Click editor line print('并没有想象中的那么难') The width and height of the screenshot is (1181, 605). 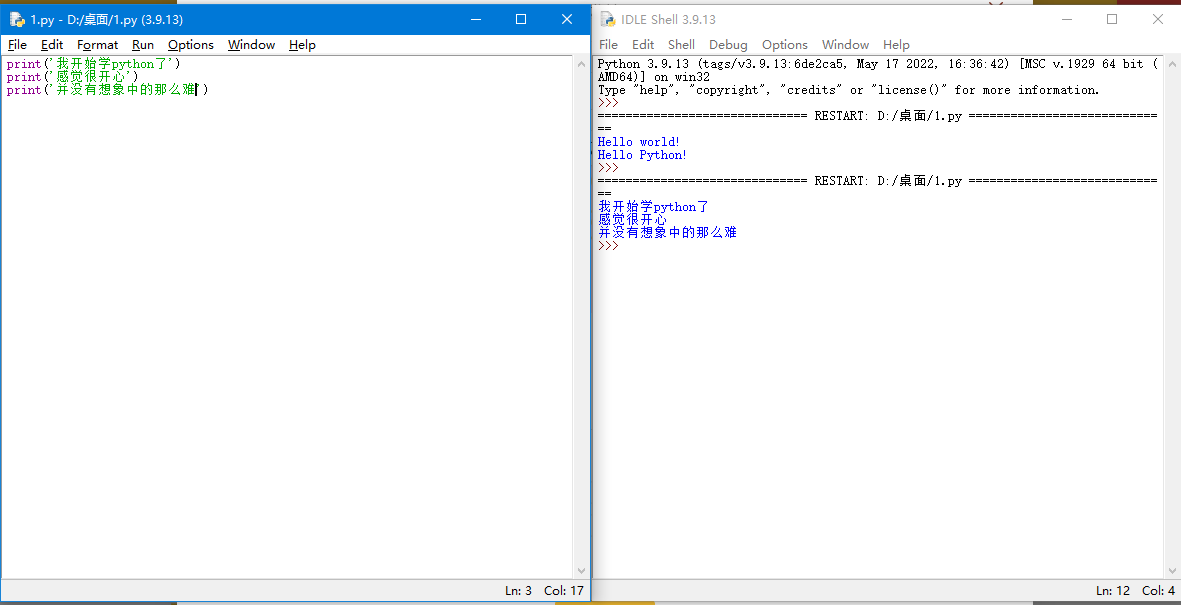tap(107, 90)
